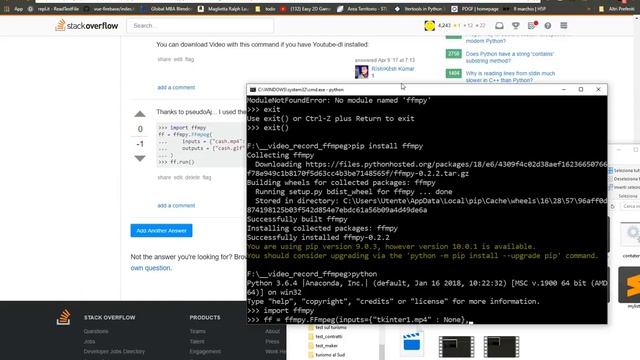The image size is (640, 360).
Task: Select 'turismo al Sud' folder in Explorer tree
Action: (x=326, y=355)
